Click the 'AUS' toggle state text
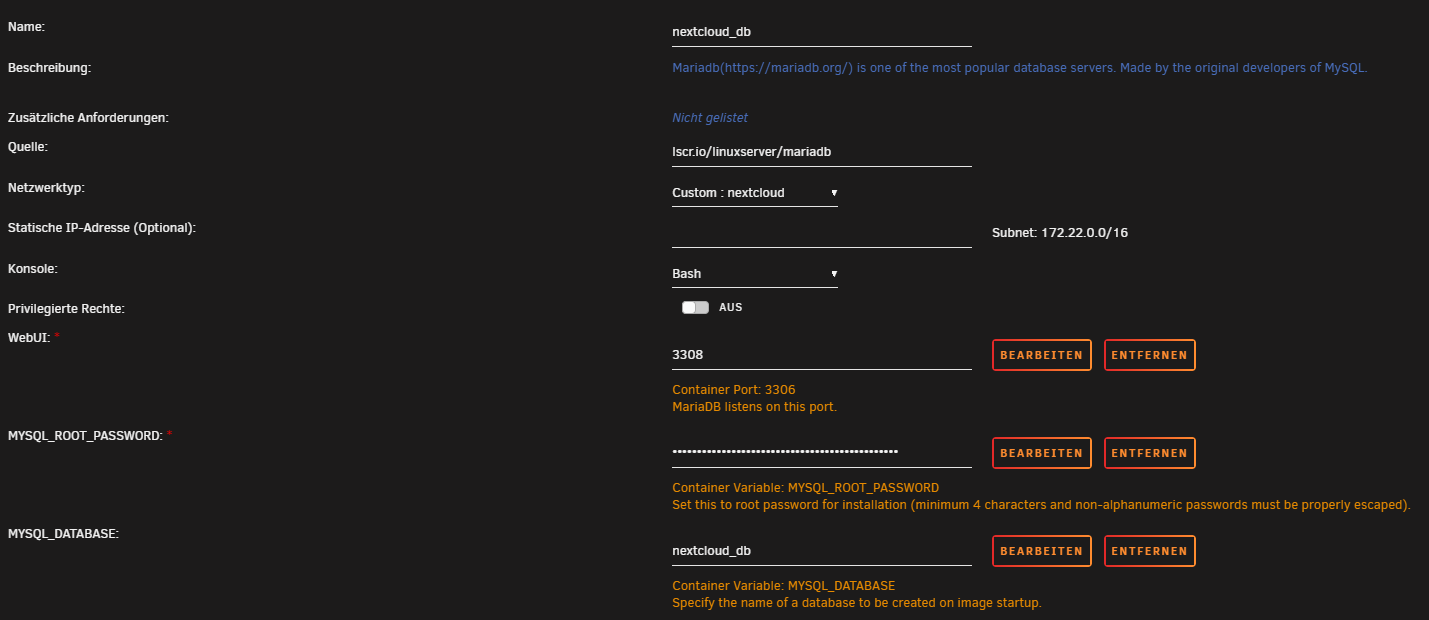Viewport: 1429px width, 620px height. (731, 308)
